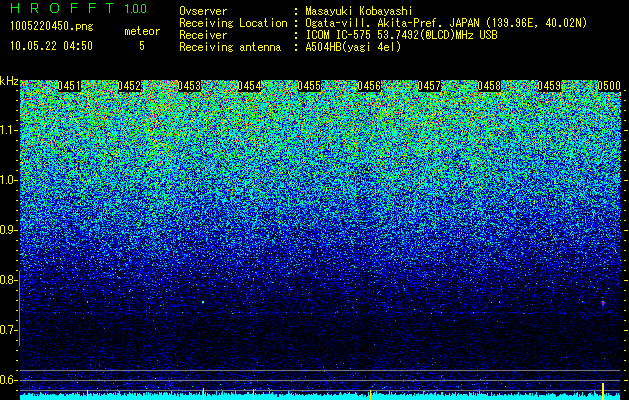Click the yellow meteor marker below 0453
This screenshot has width=629, height=400.
tap(203, 393)
